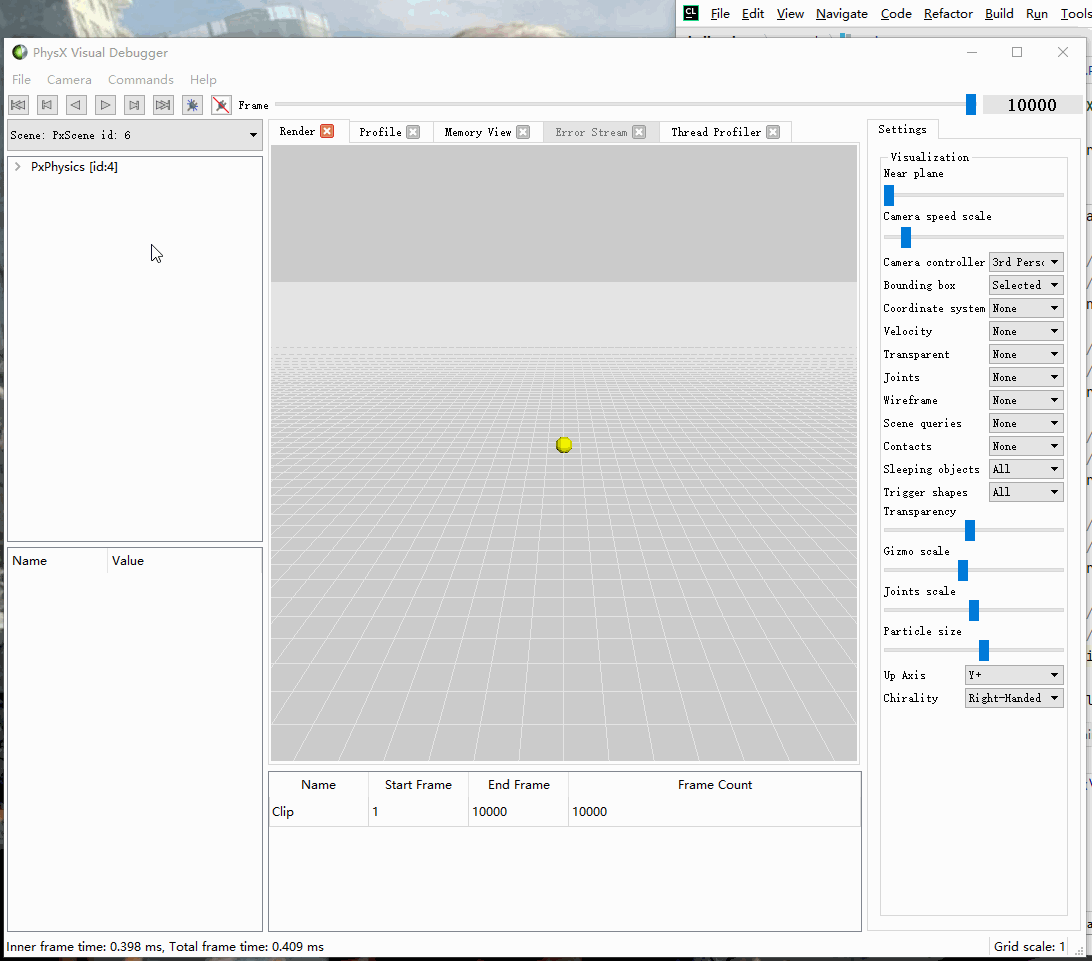Viewport: 1092px width, 961px height.
Task: Jump to the last frame
Action: click(163, 105)
